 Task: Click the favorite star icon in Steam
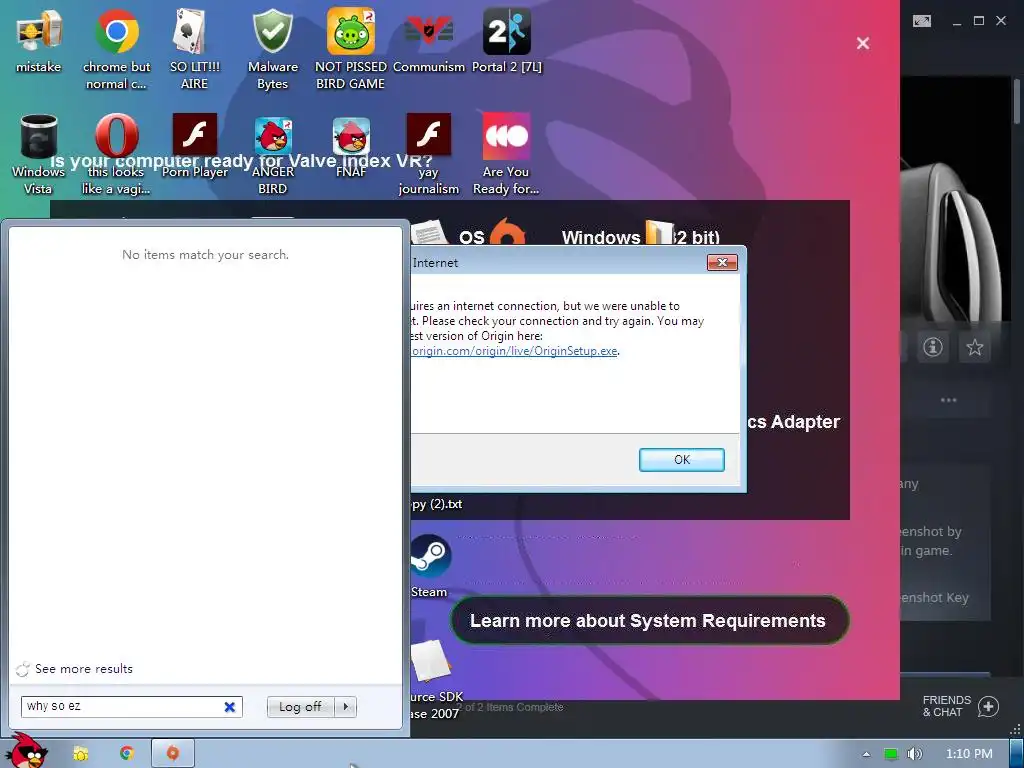point(974,347)
